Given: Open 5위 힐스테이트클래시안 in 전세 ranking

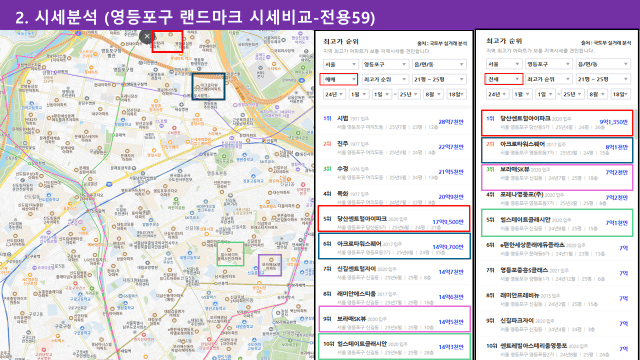Looking at the screenshot, I should coord(557,222).
